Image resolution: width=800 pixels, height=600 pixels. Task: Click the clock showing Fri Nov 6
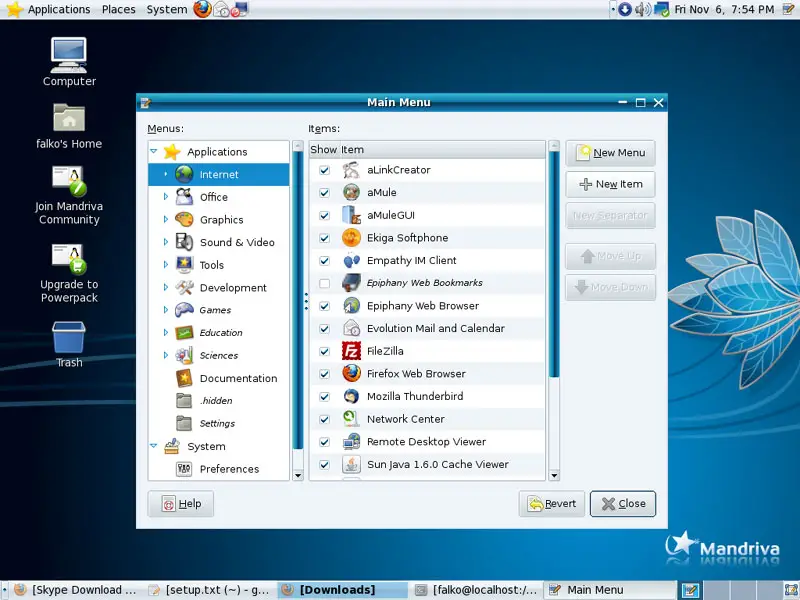[x=724, y=9]
